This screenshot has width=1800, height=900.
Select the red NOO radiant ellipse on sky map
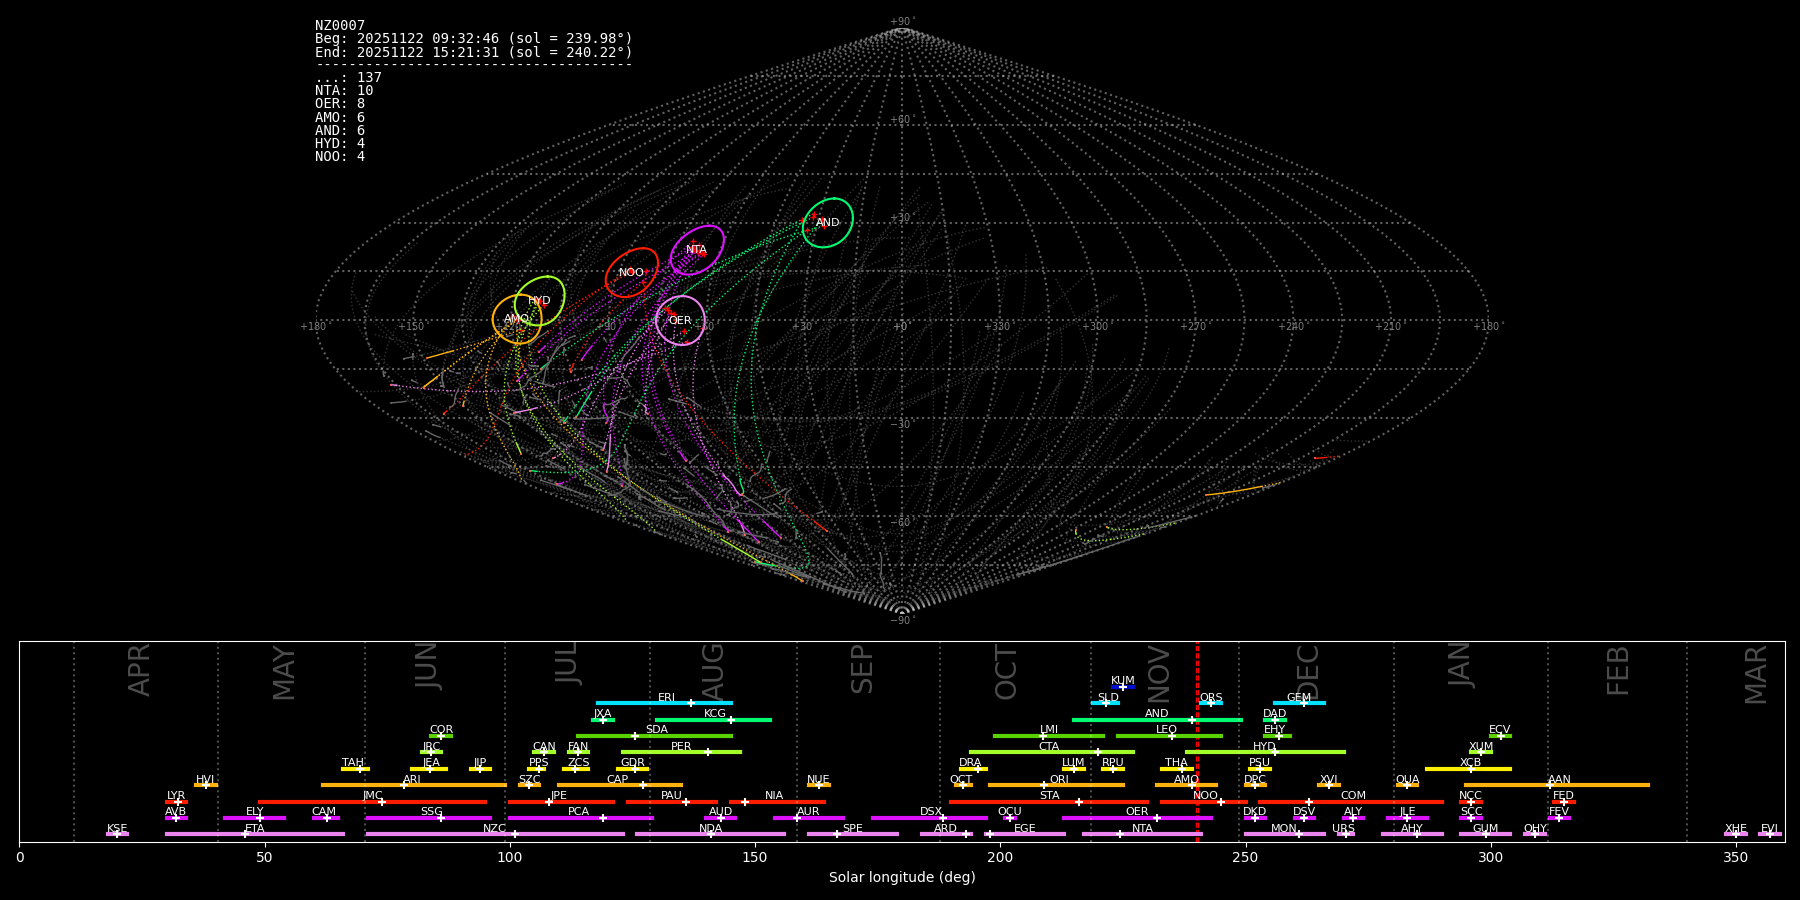(x=632, y=273)
